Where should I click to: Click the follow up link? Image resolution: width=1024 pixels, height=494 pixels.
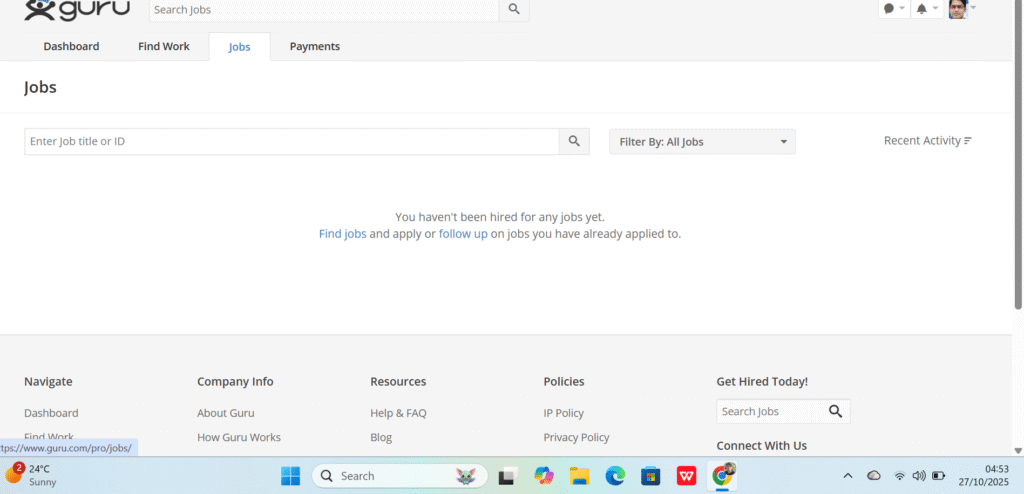tap(463, 234)
